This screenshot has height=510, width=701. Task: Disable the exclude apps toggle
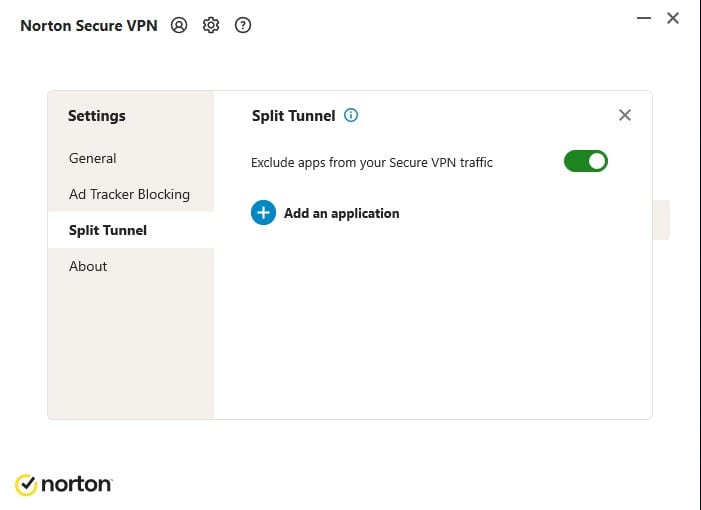[586, 161]
